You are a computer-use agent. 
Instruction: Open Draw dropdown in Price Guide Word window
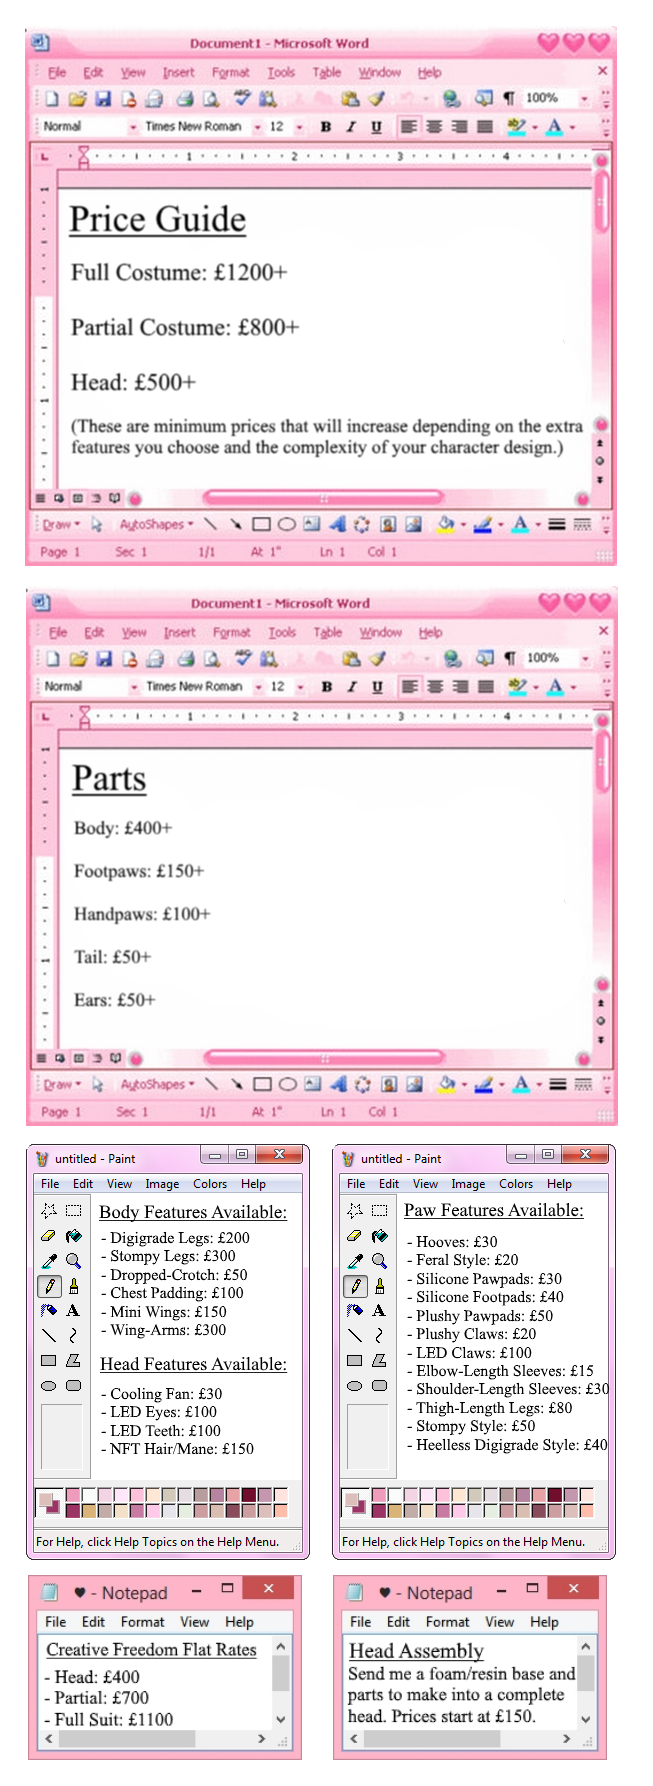(x=61, y=524)
